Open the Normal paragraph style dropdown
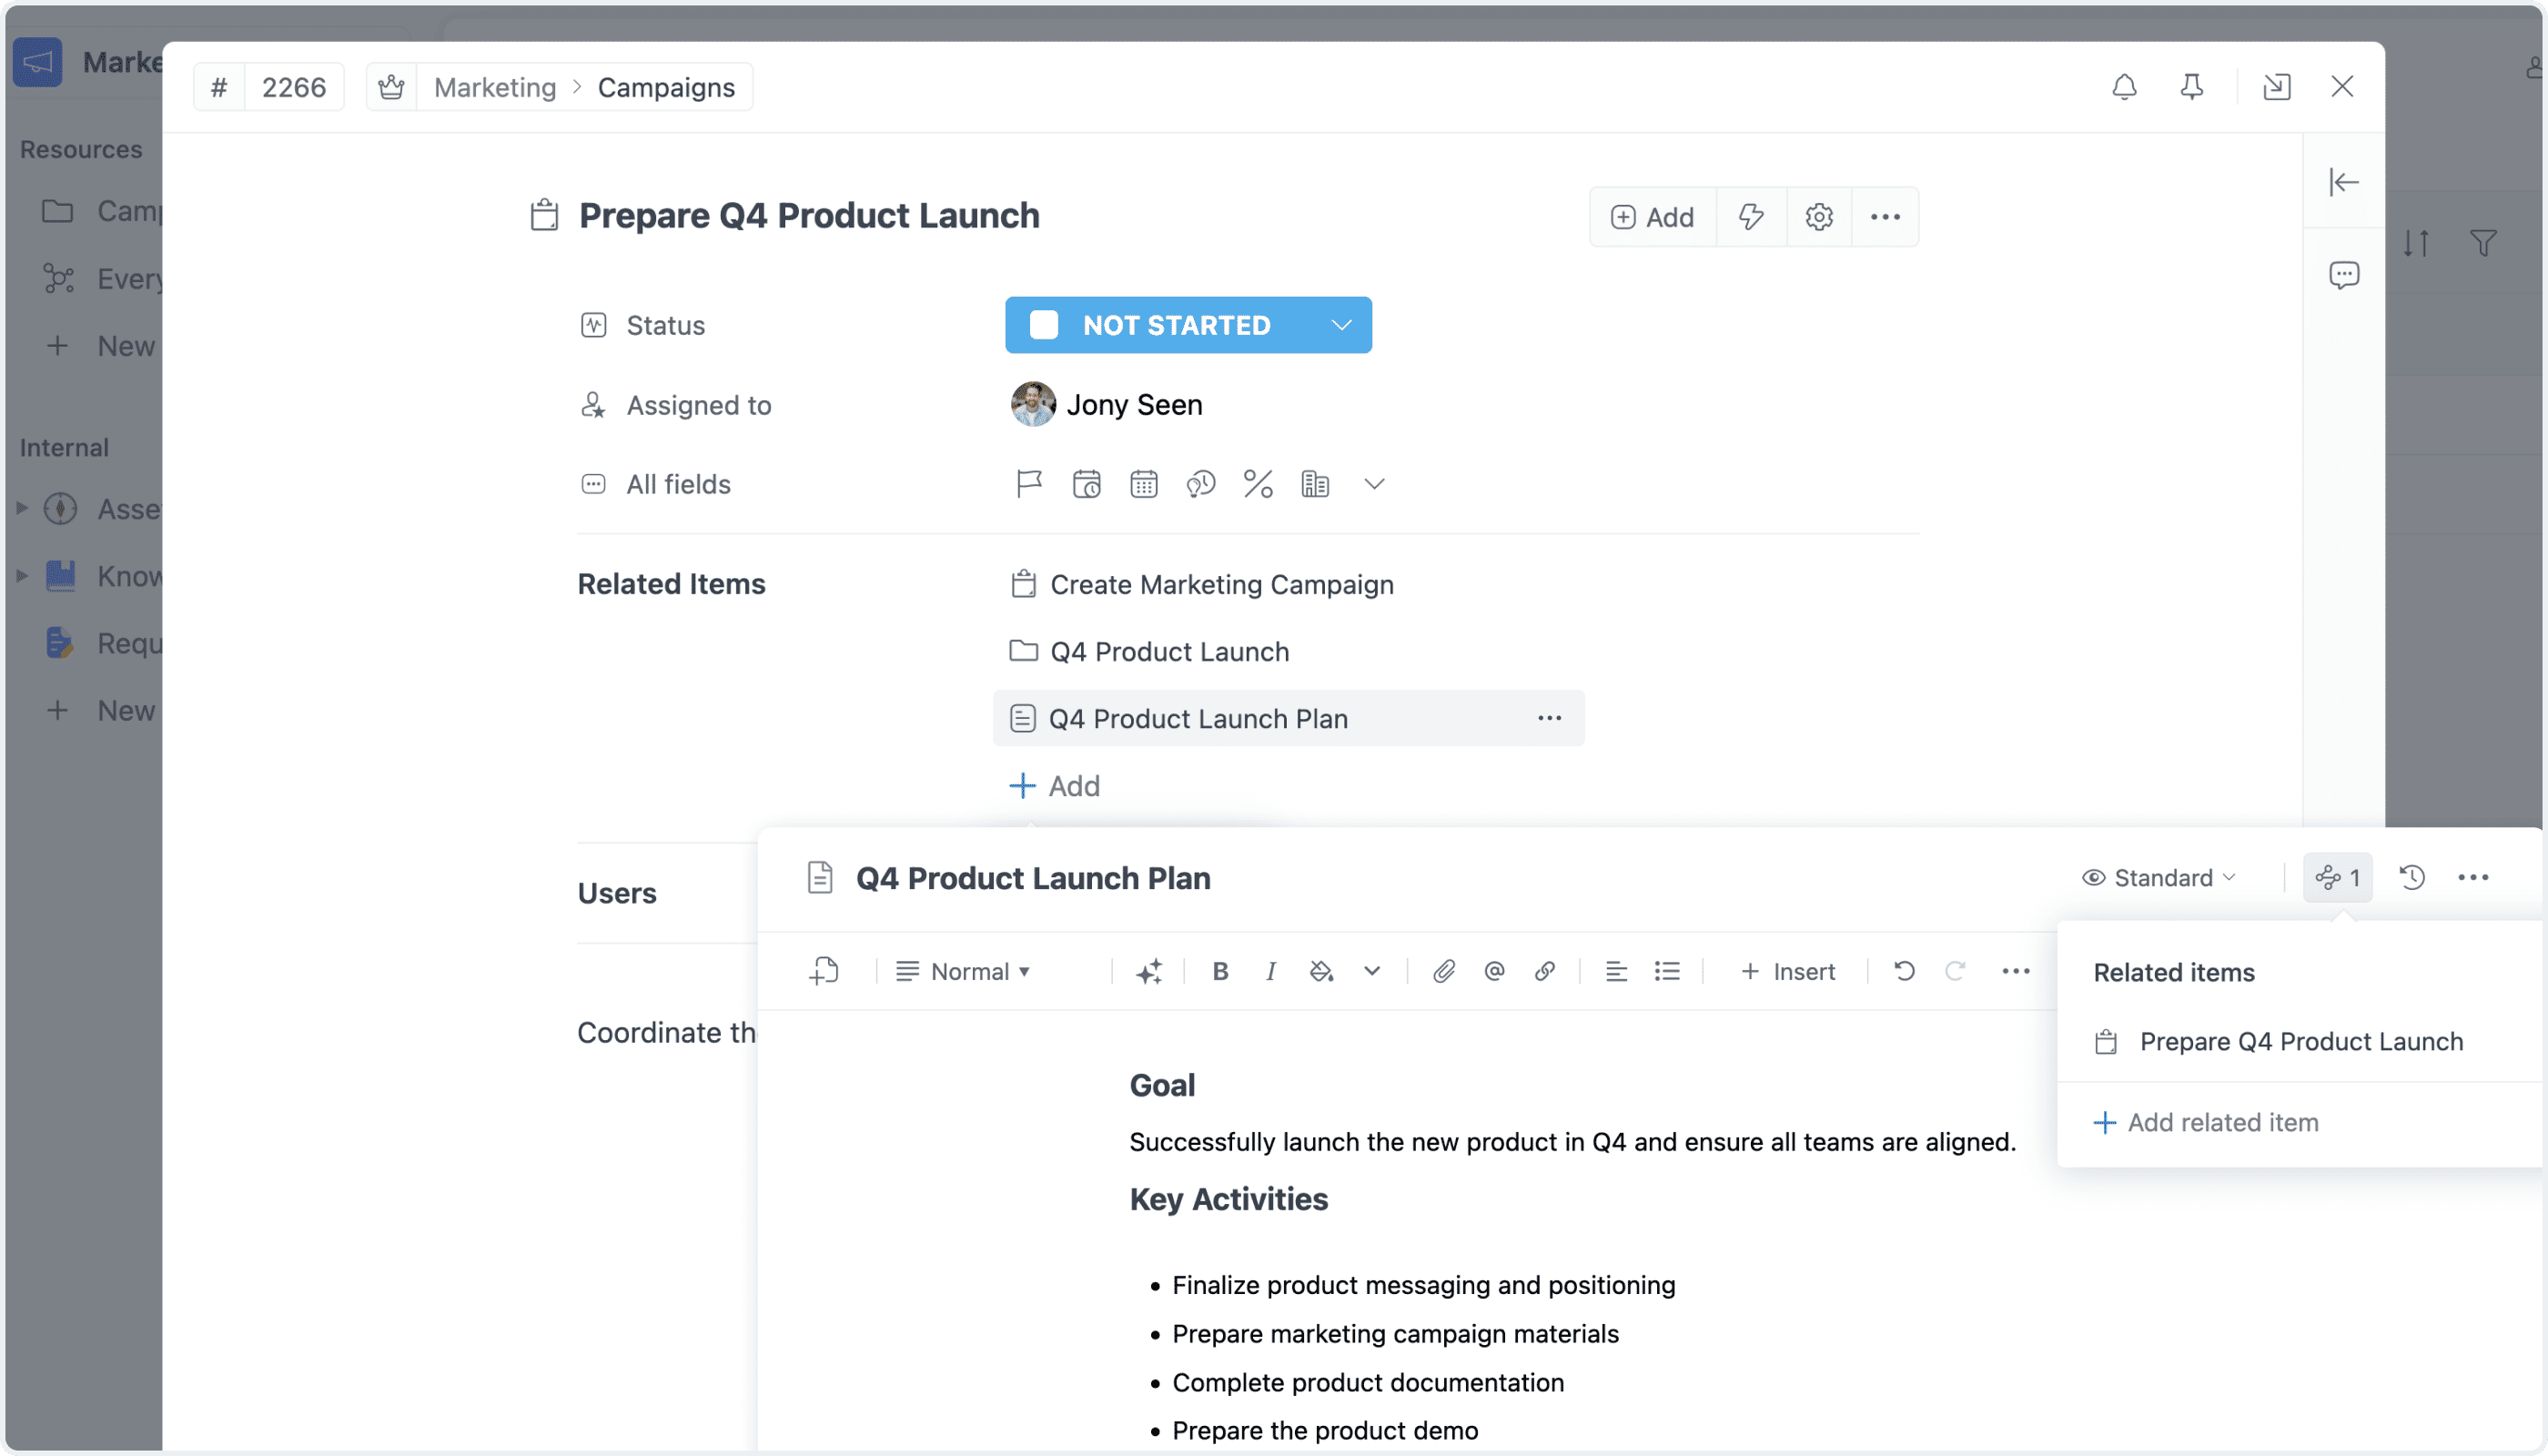 point(962,971)
